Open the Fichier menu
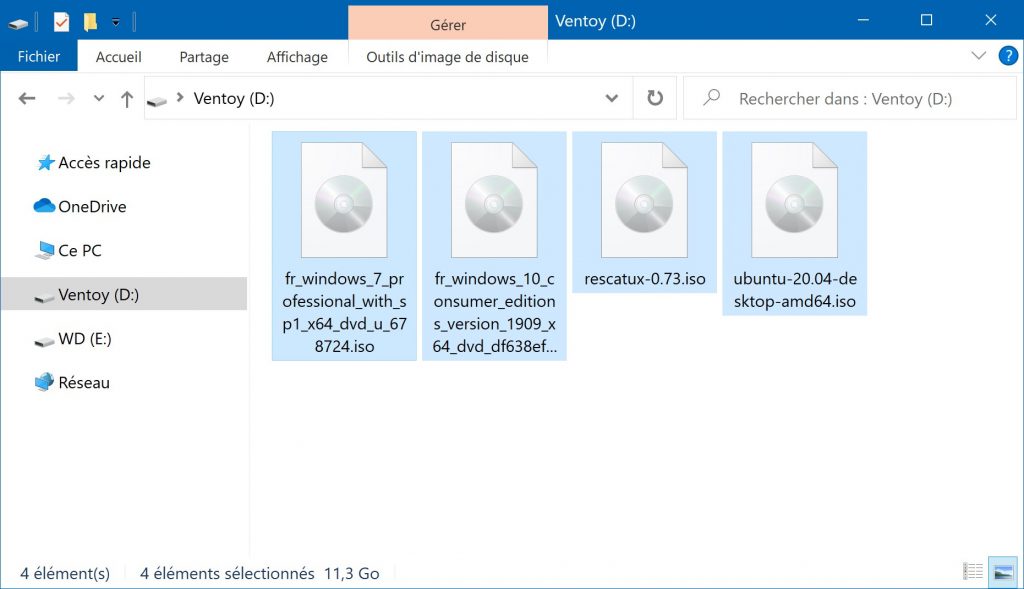Image resolution: width=1024 pixels, height=589 pixels. click(39, 56)
